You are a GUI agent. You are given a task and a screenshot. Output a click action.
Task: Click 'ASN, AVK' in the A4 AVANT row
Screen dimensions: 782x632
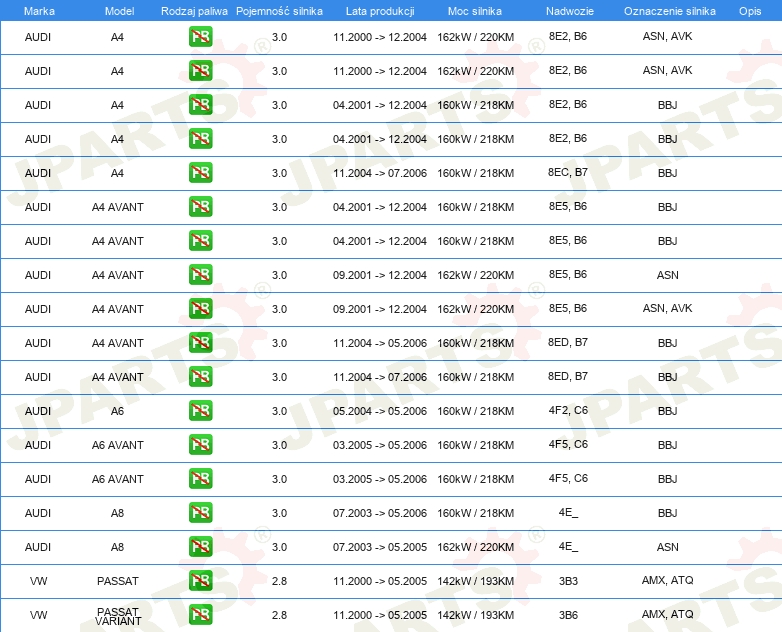(x=667, y=308)
